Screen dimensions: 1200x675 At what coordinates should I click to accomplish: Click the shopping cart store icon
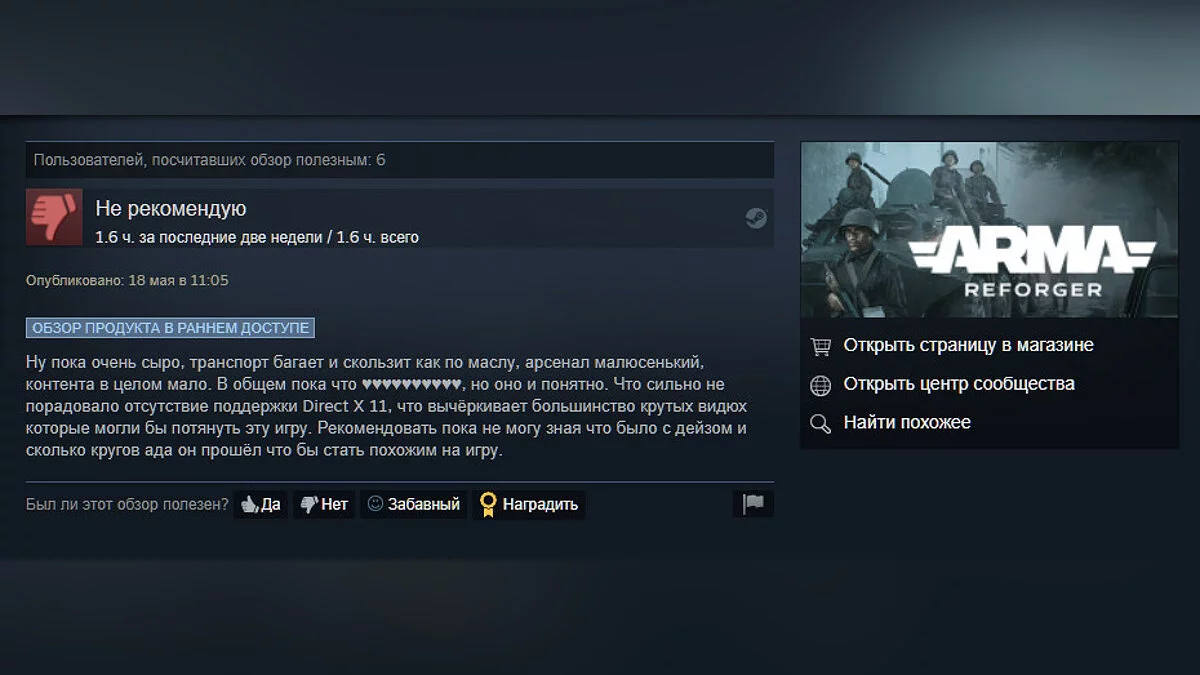(x=821, y=346)
